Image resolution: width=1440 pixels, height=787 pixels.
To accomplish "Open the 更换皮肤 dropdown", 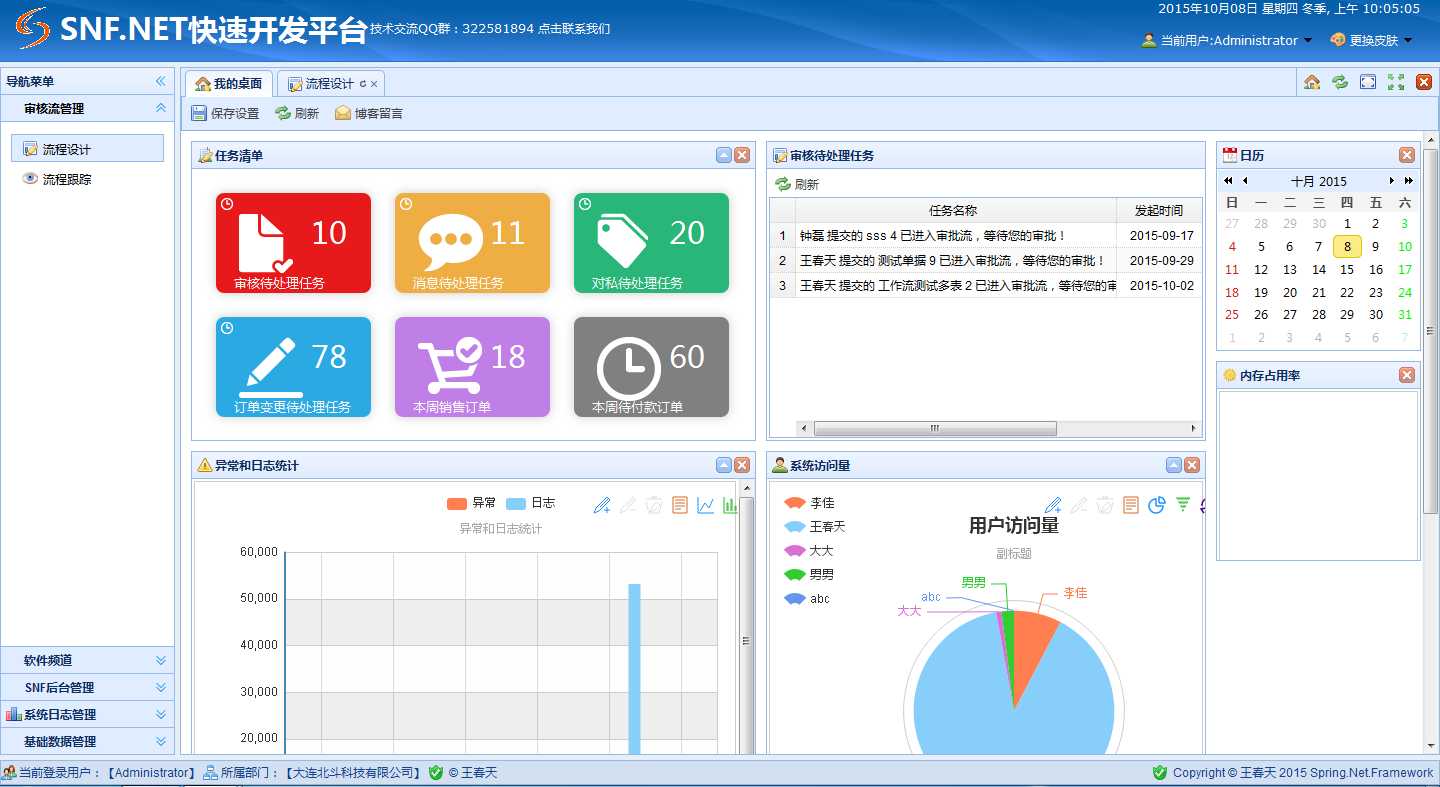I will 1371,40.
